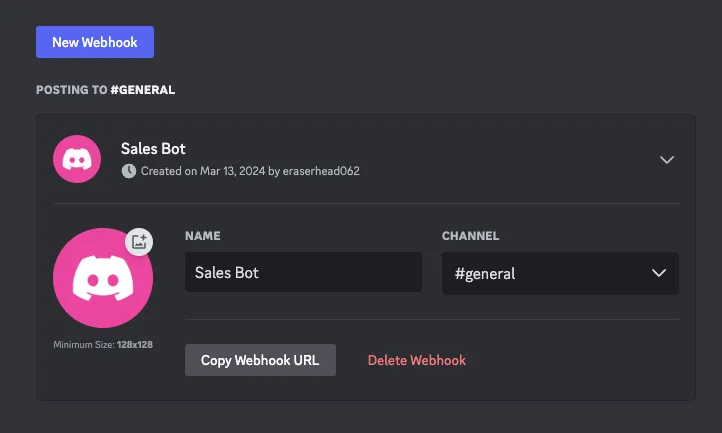Click the text 'Created on Mar 13, 2024 by eraserhead062'
Viewport: 722px width, 433px height.
point(250,171)
